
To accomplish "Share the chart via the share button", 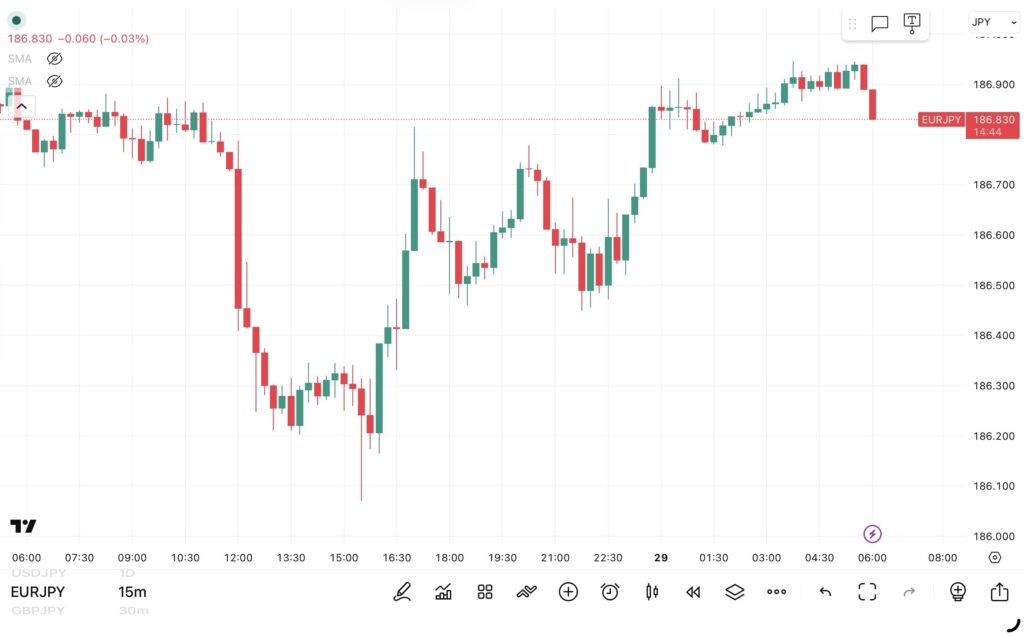I will 999,592.
